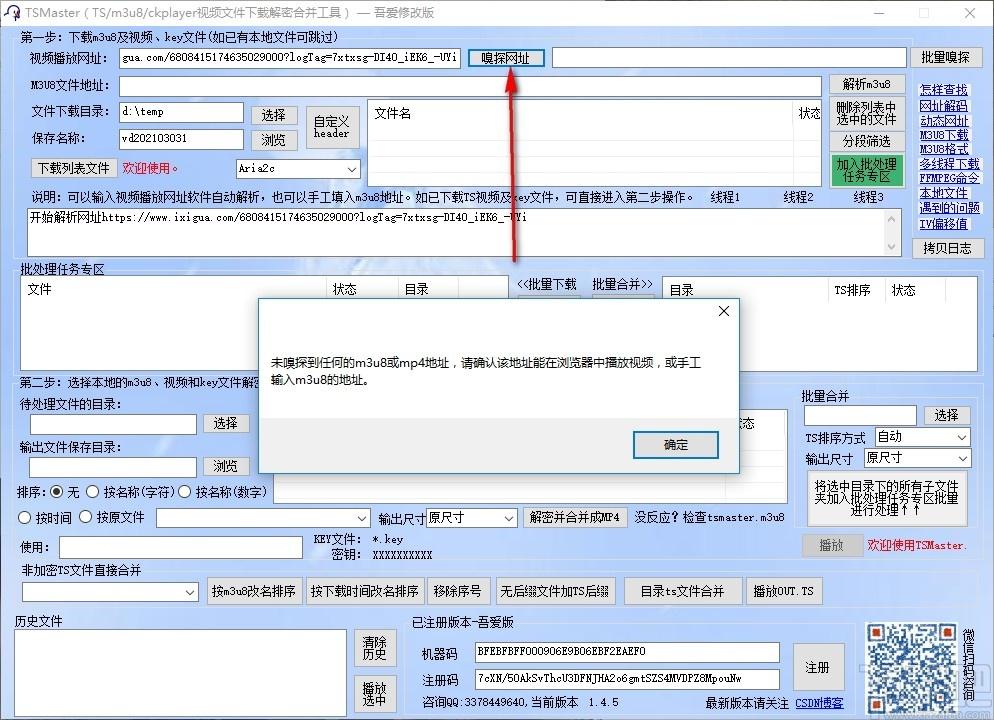Click the M3U8文件地址 input field
This screenshot has height=720, width=994.
[x=470, y=86]
